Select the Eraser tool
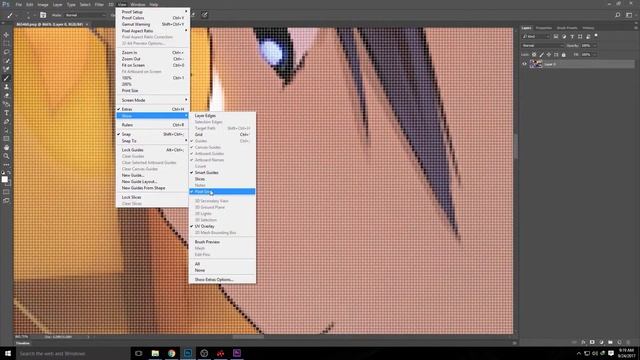The width and height of the screenshot is (640, 360). [x=6, y=96]
